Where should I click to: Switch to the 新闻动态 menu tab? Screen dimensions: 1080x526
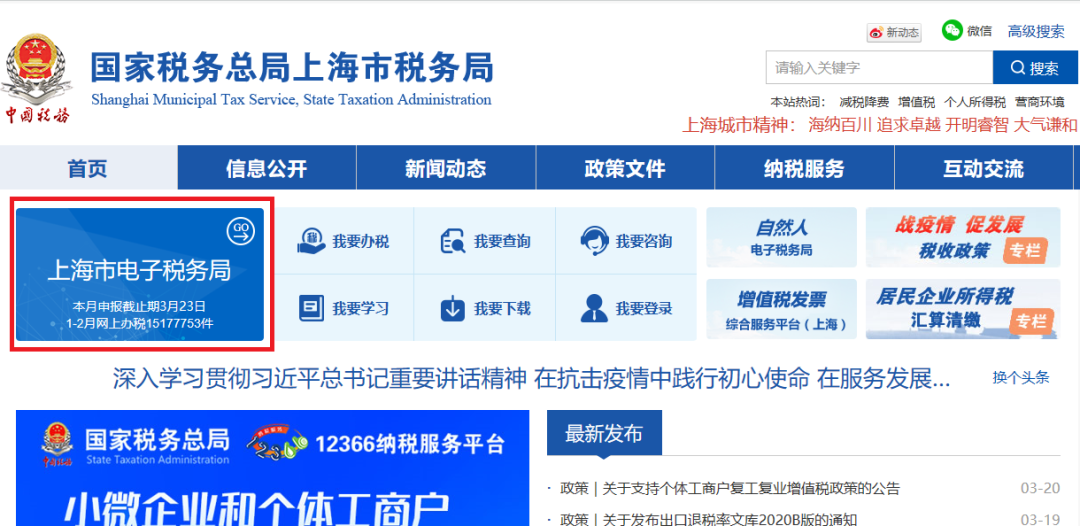coord(445,168)
